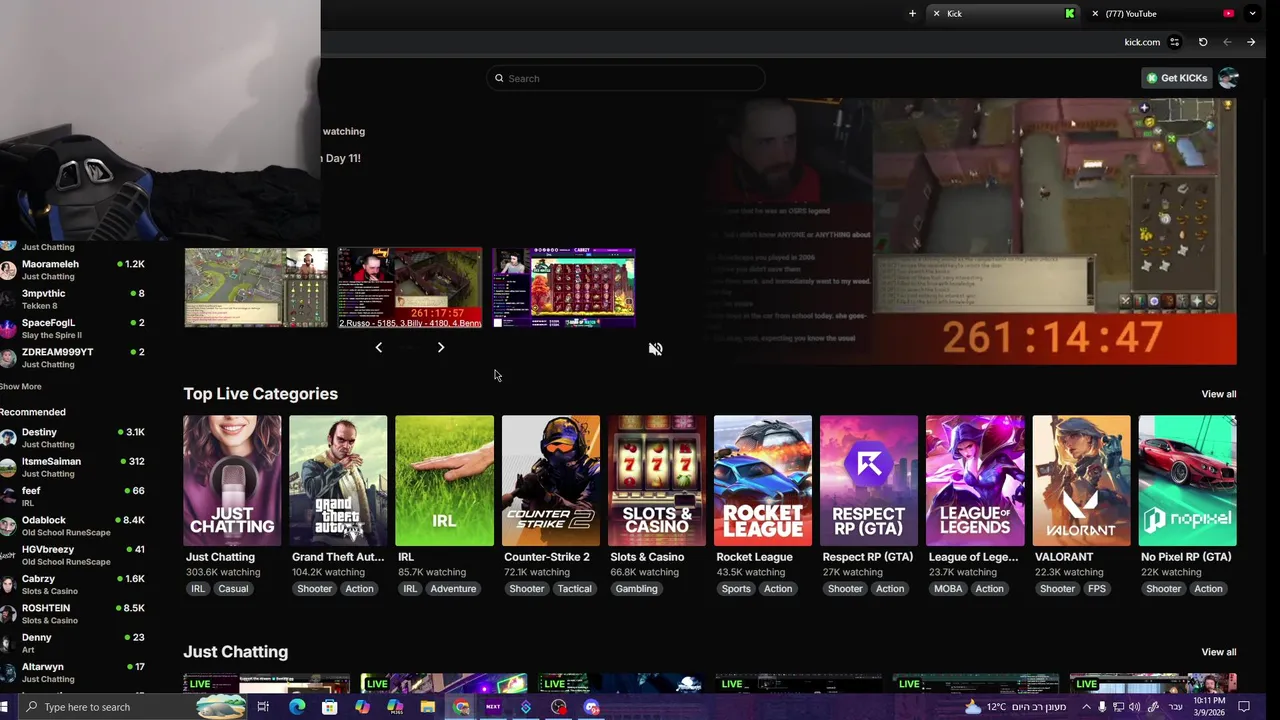This screenshot has height=720, width=1280.
Task: Open a new browser tab with plus
Action: click(912, 14)
